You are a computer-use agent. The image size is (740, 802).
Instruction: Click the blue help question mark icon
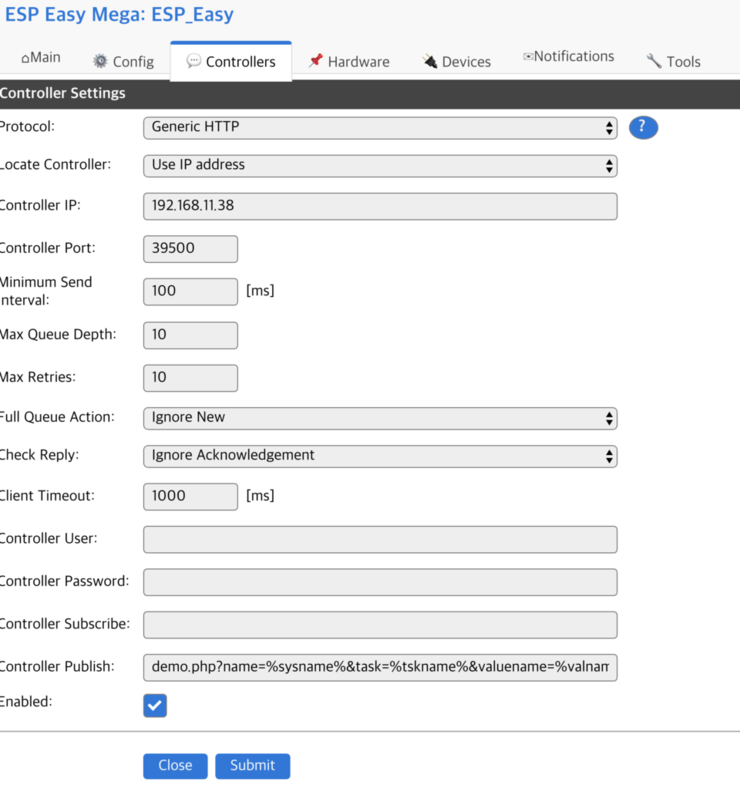click(643, 127)
